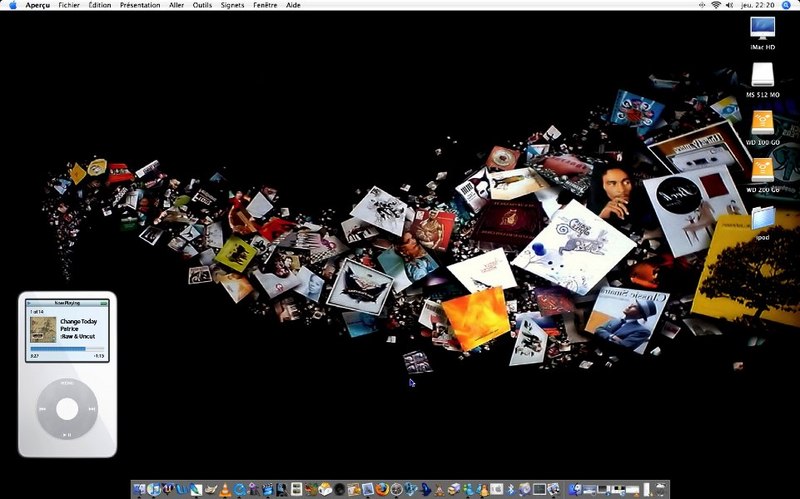Select the ipod folder on desktop
This screenshot has width=800, height=499.
(x=763, y=218)
